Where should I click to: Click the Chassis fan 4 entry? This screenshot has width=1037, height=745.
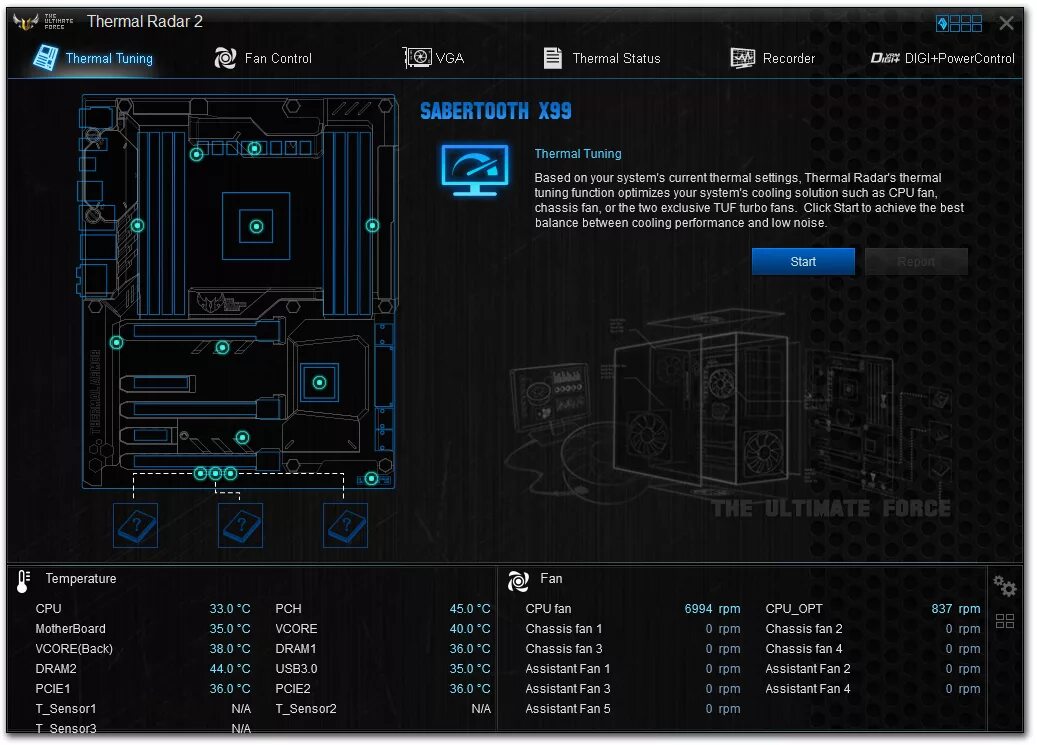tap(873, 648)
